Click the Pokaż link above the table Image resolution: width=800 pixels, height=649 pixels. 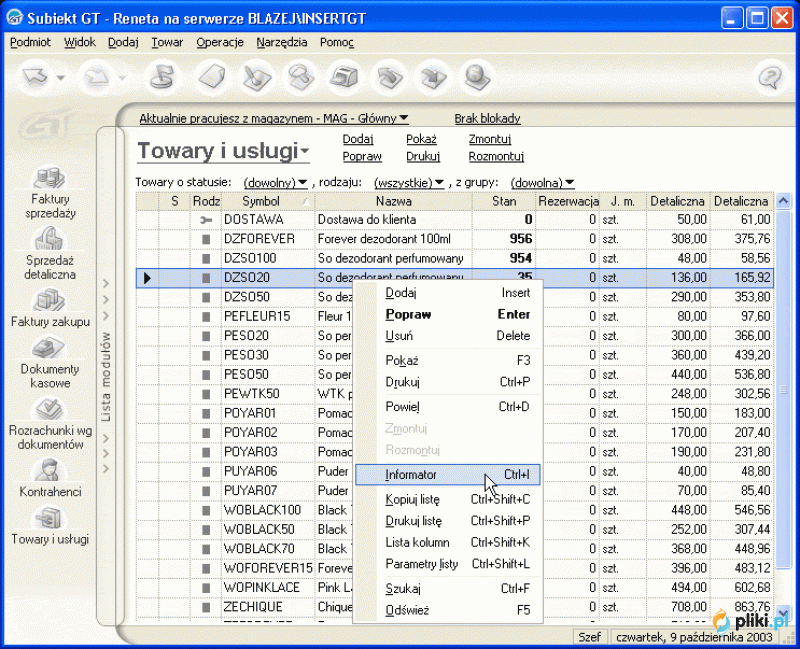[421, 139]
